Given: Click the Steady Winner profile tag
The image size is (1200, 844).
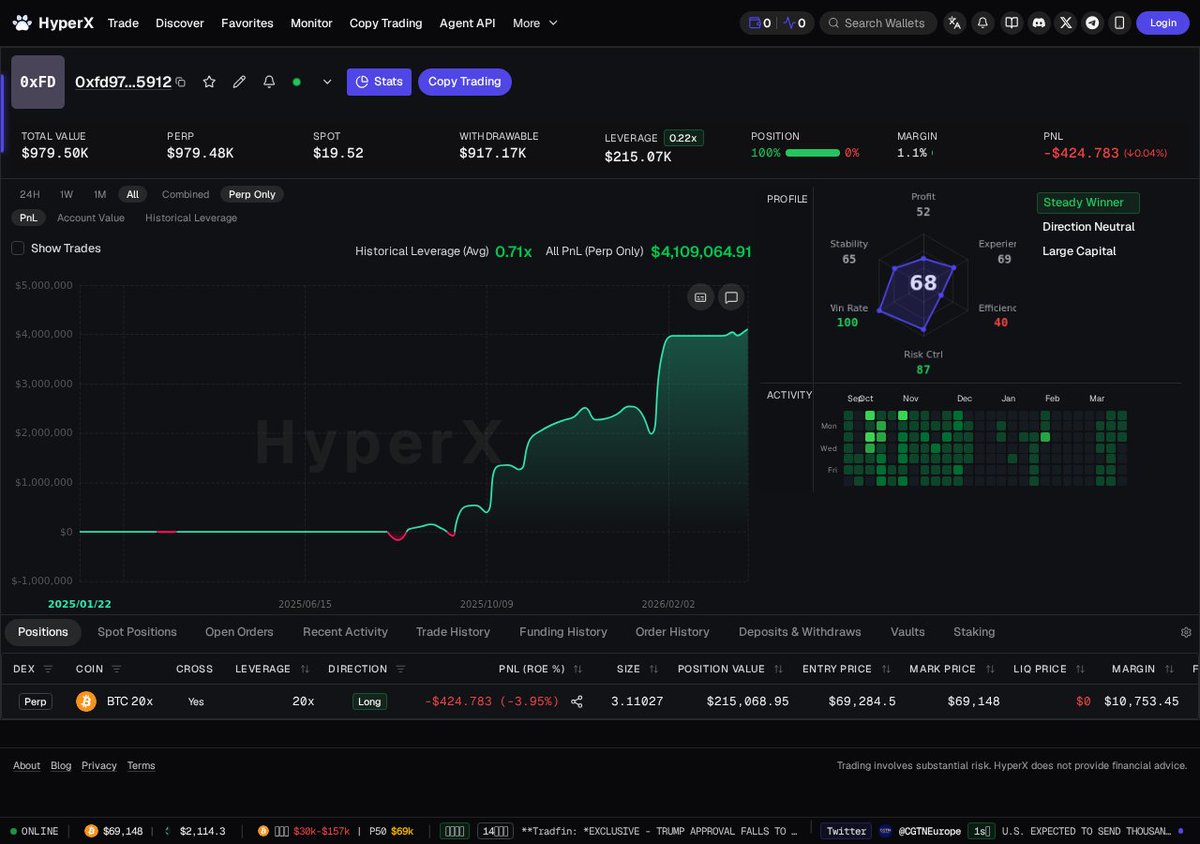Looking at the screenshot, I should 1088,203.
